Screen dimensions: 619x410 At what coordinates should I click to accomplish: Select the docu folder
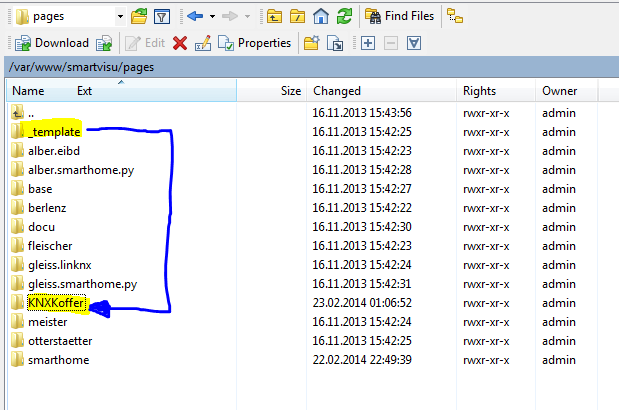41,227
